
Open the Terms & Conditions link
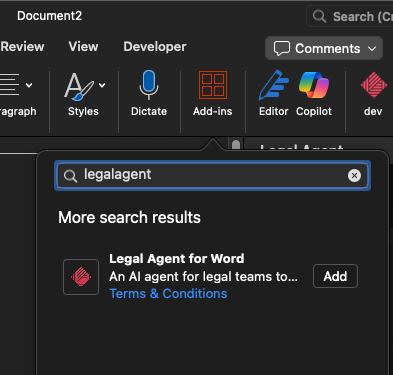click(168, 294)
